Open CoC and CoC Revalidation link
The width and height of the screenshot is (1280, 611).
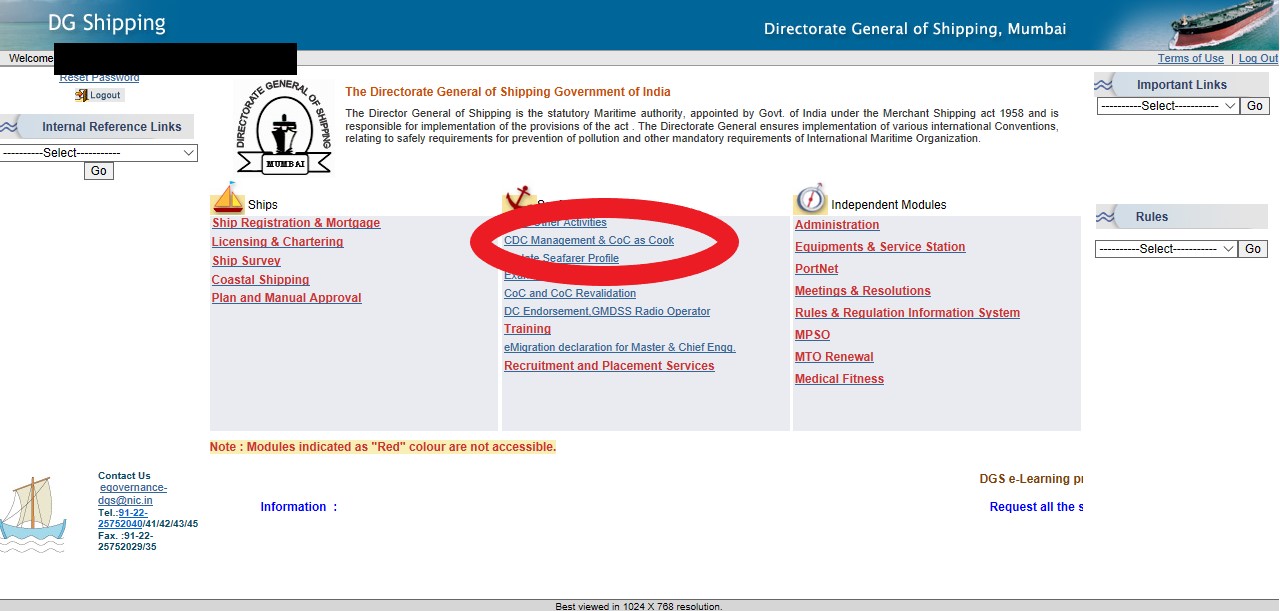(570, 294)
